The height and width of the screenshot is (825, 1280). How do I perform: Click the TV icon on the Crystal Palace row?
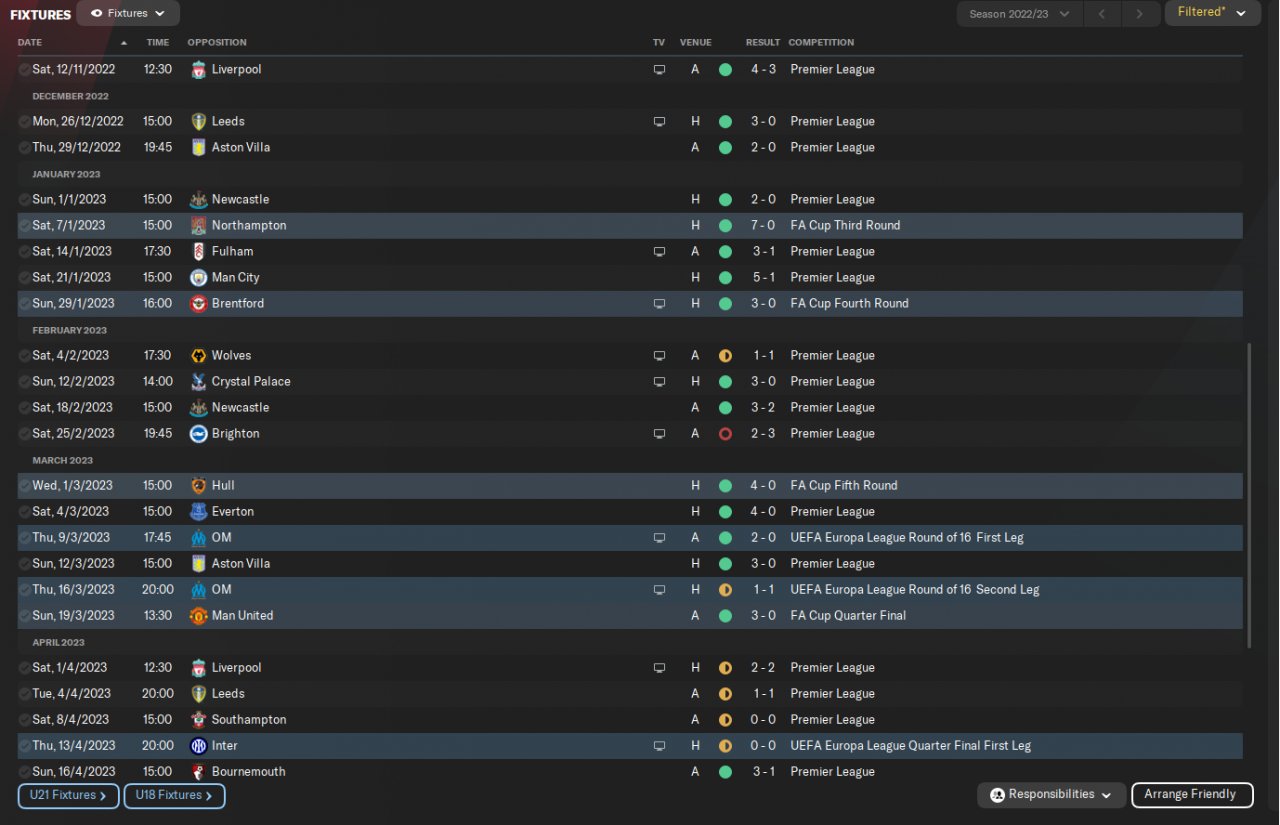pyautogui.click(x=659, y=382)
